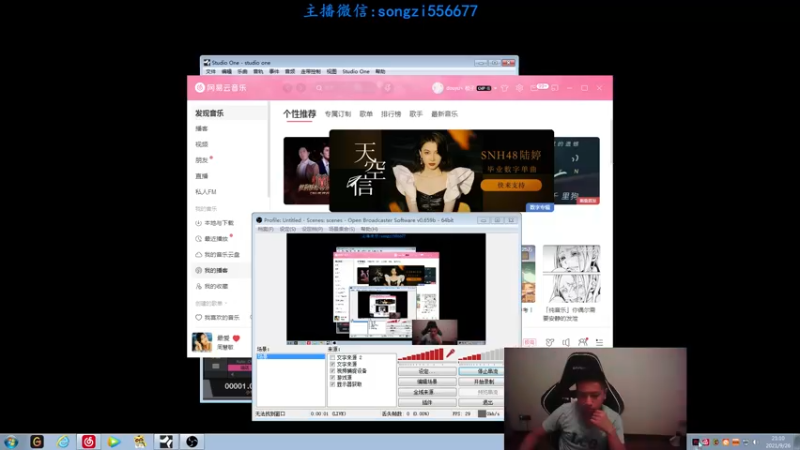Toggle the 视频捕捉设备 source checkbox in OBS
Image resolution: width=800 pixels, height=450 pixels.
tap(333, 371)
